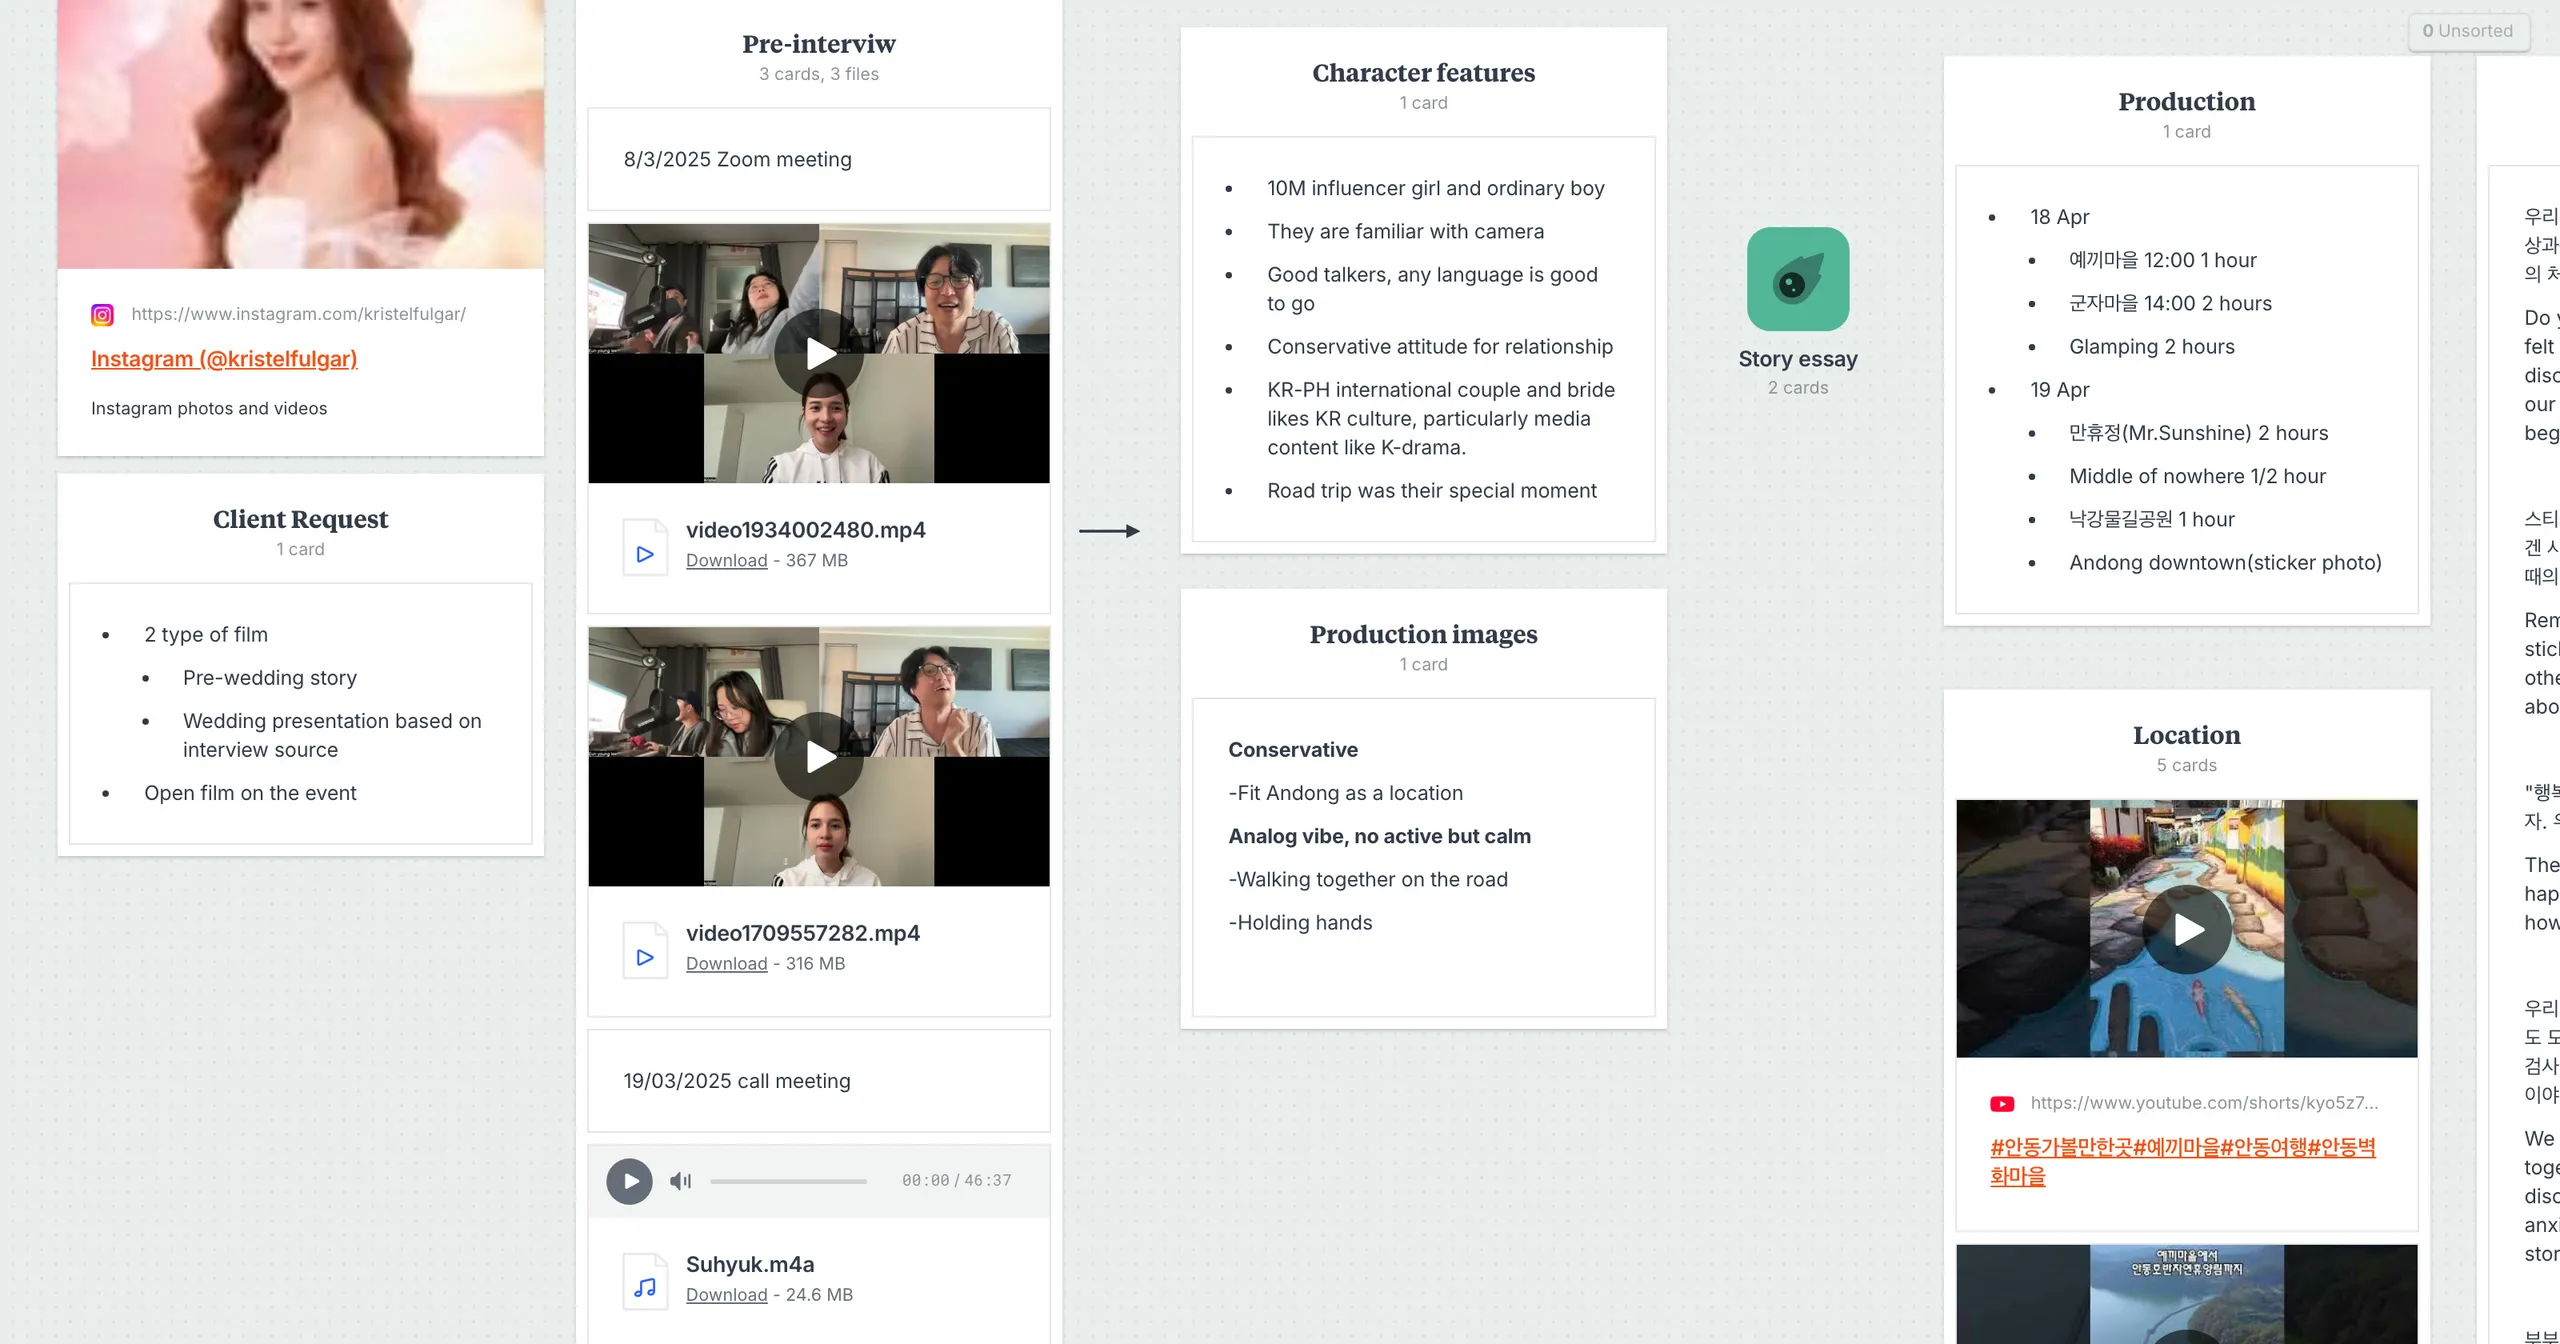Select 'Pre-wedding story' bullet
The image size is (2560, 1344).
click(x=269, y=678)
